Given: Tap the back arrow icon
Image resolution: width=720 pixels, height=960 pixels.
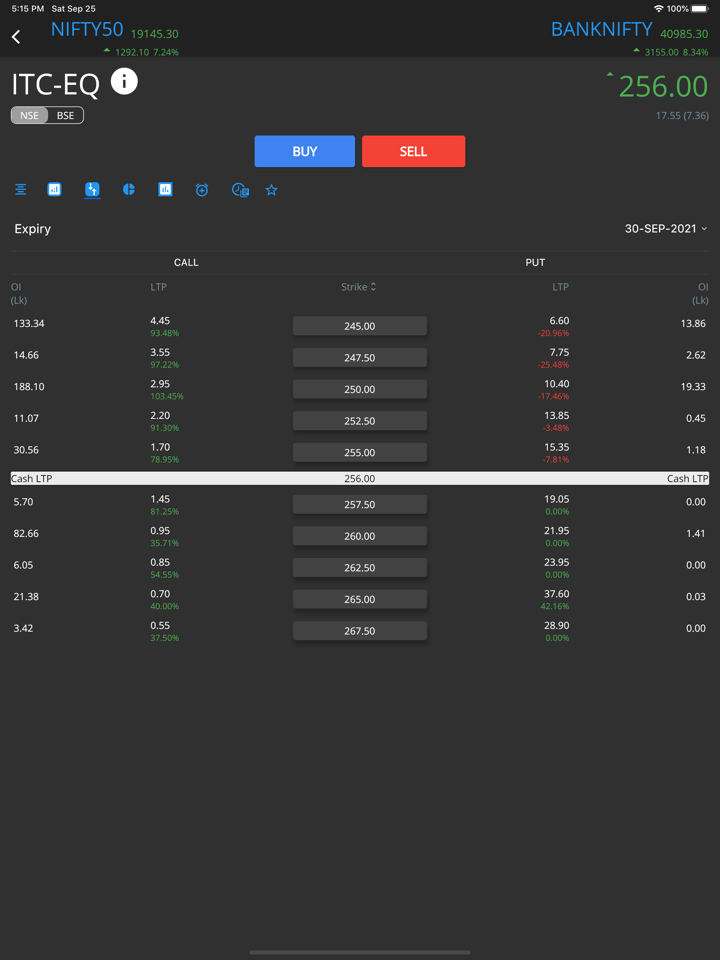Looking at the screenshot, I should (16, 37).
